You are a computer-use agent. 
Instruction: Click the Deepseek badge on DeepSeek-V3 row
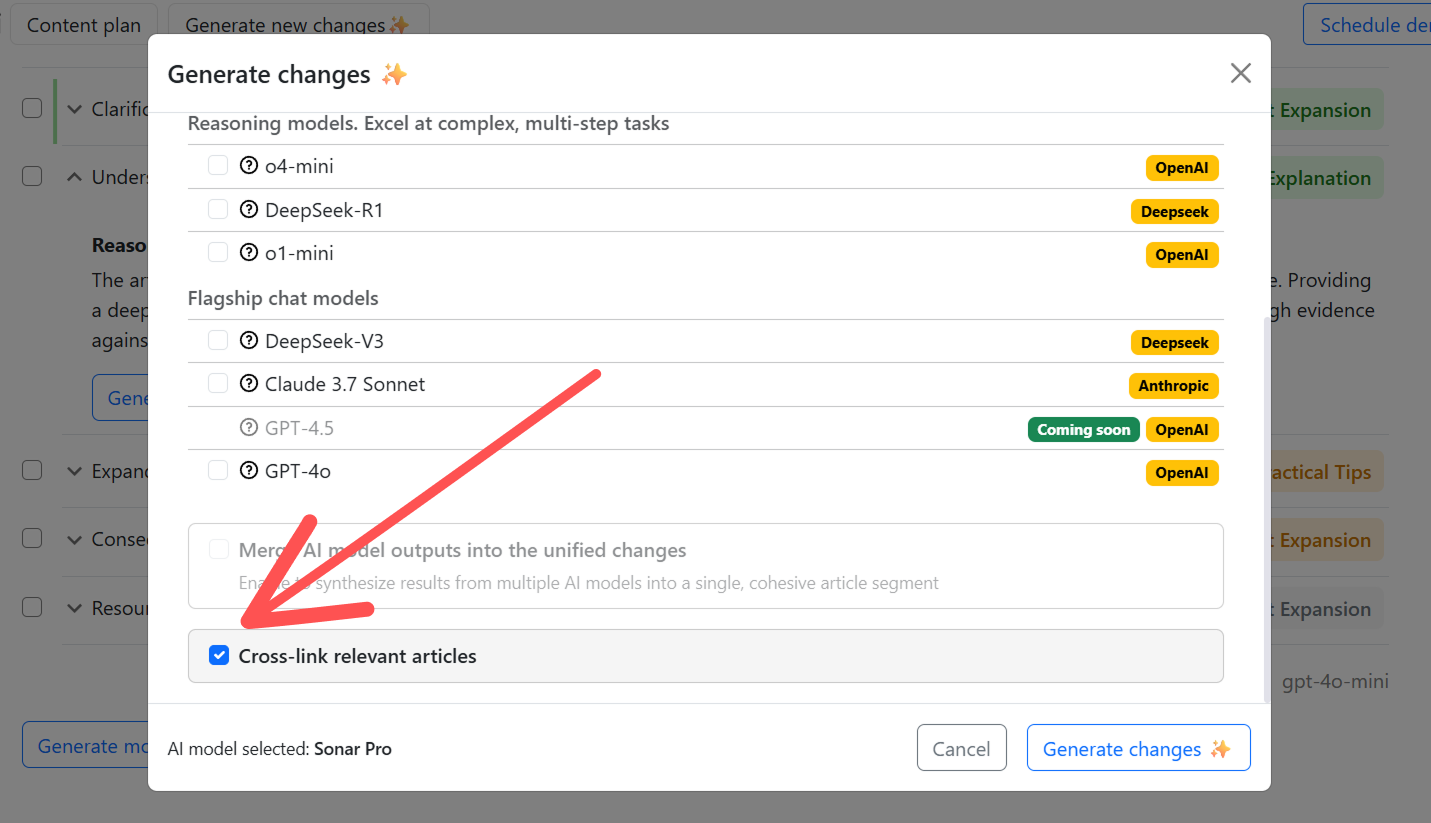pos(1175,343)
